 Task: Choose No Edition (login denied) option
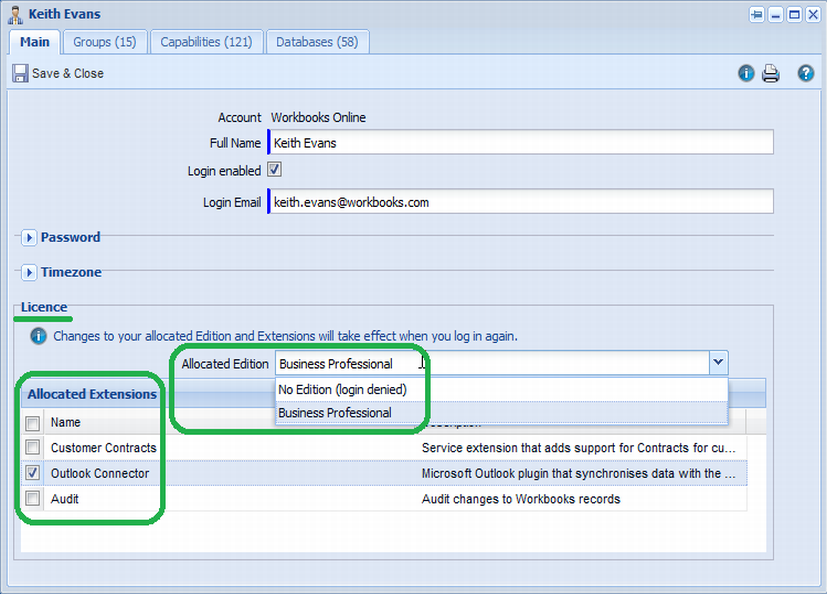(x=502, y=390)
